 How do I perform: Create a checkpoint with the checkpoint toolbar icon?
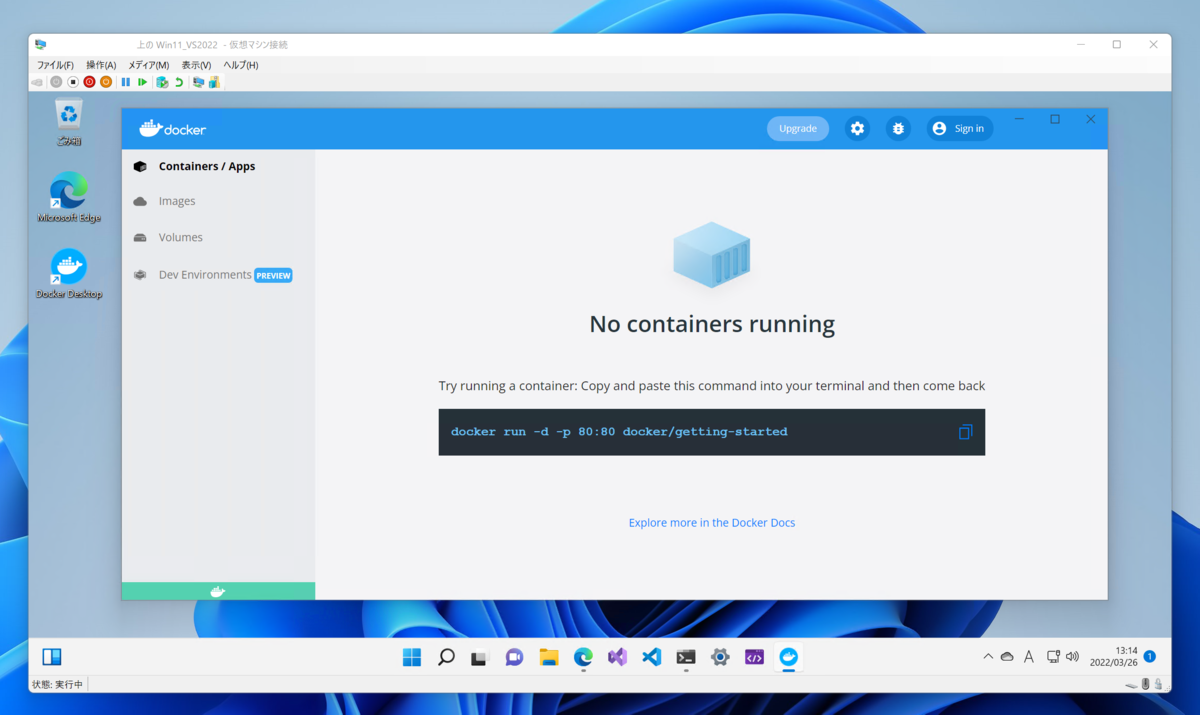(x=161, y=81)
